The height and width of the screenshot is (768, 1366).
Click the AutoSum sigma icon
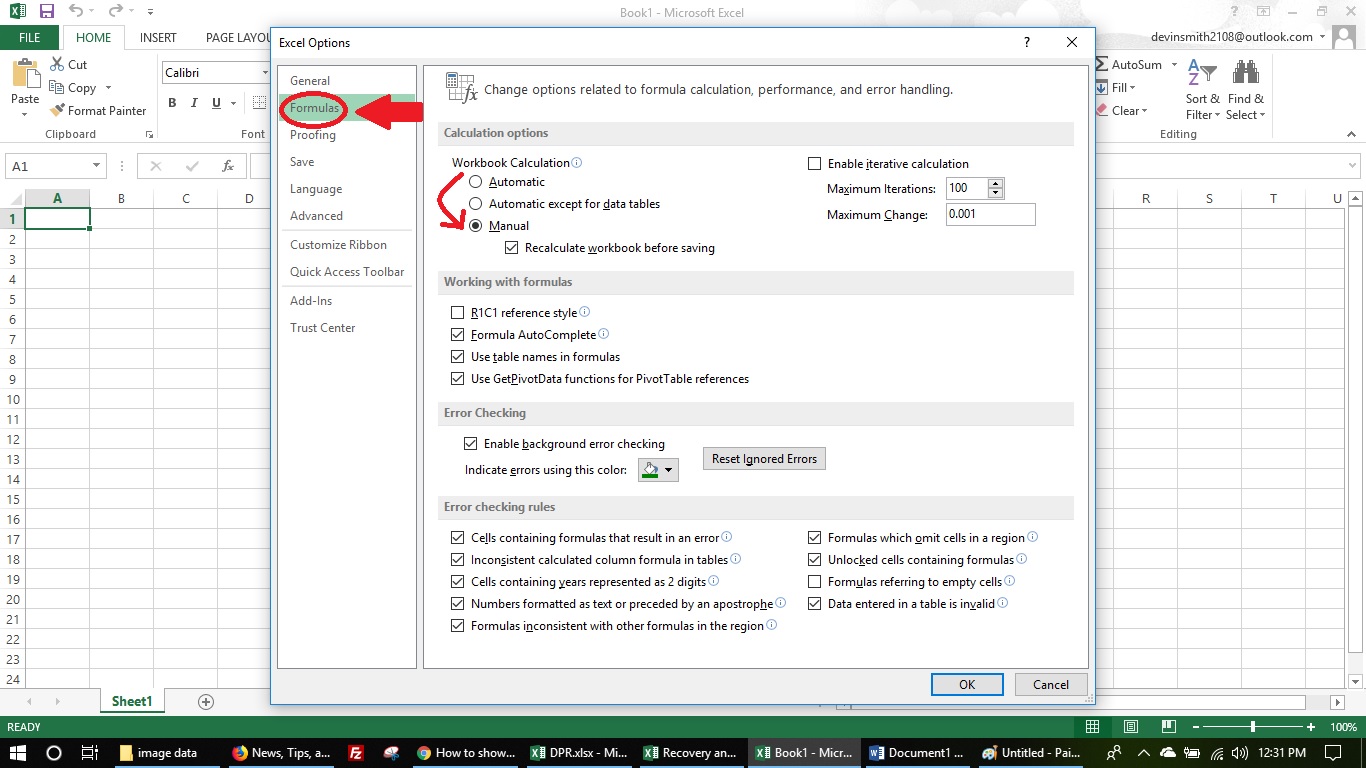(x=1103, y=64)
